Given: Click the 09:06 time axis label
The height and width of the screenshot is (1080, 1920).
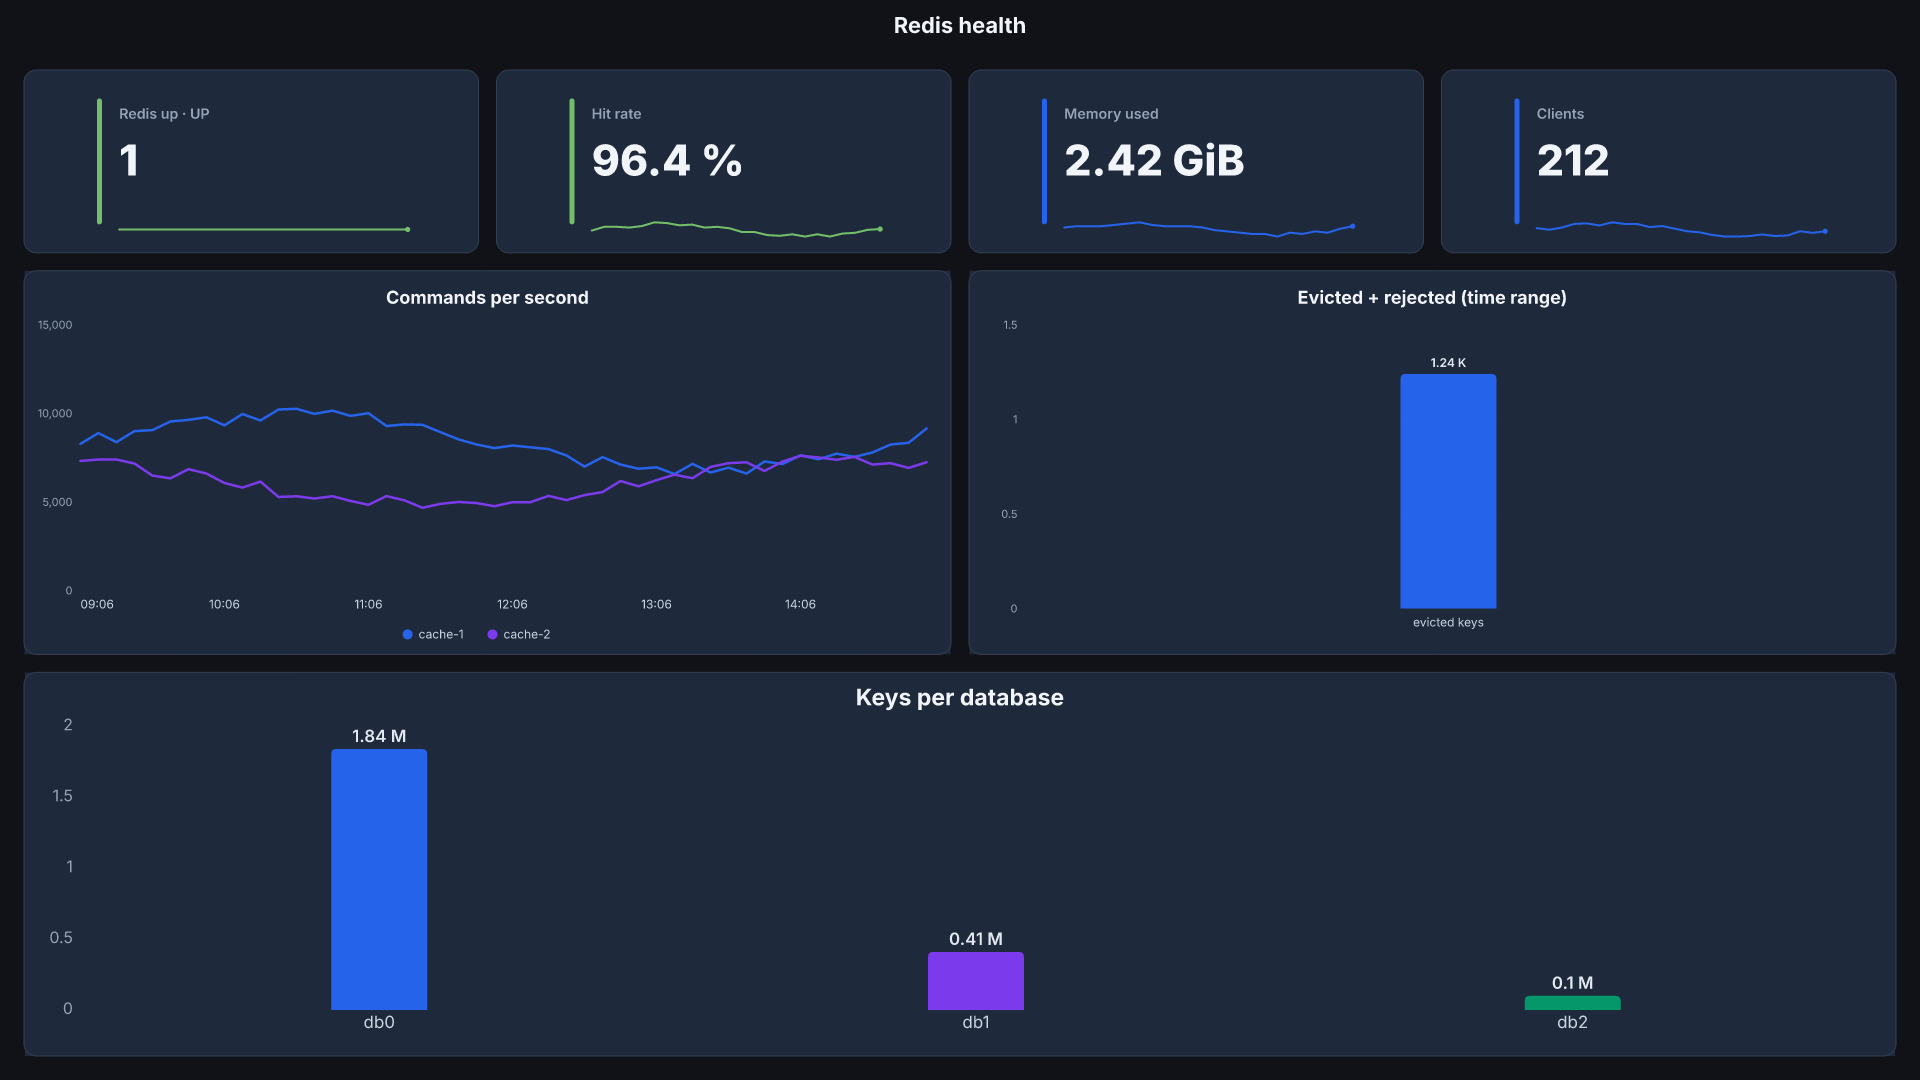Looking at the screenshot, I should point(97,605).
